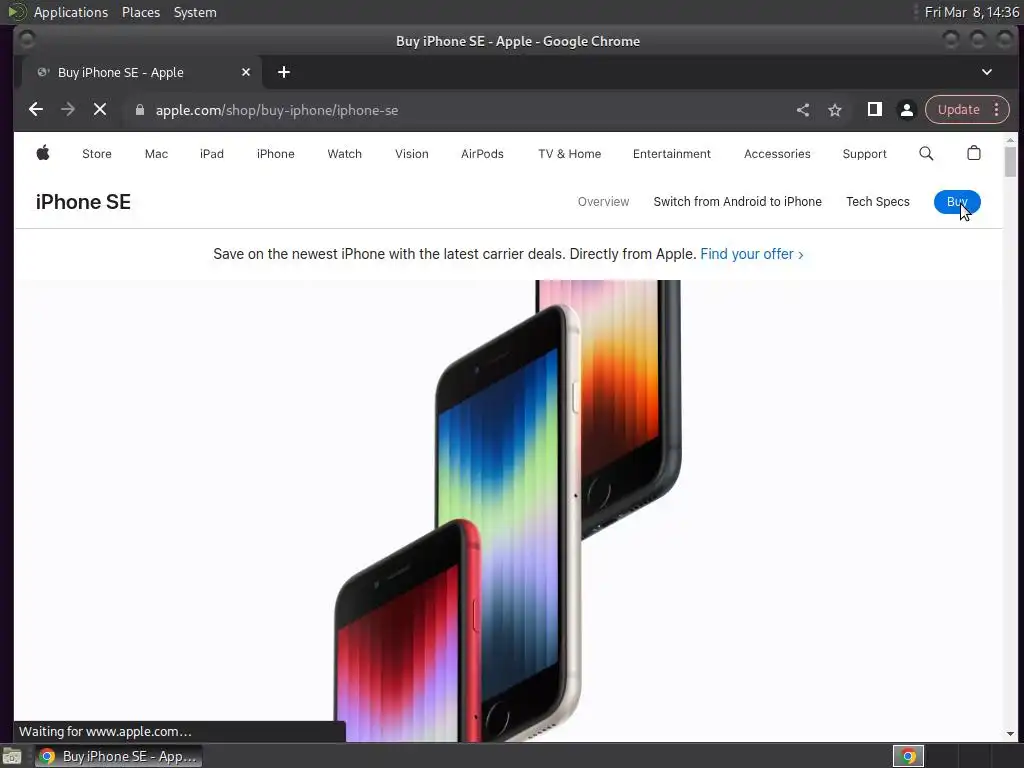Share this page via share icon
The width and height of the screenshot is (1024, 768).
point(803,110)
